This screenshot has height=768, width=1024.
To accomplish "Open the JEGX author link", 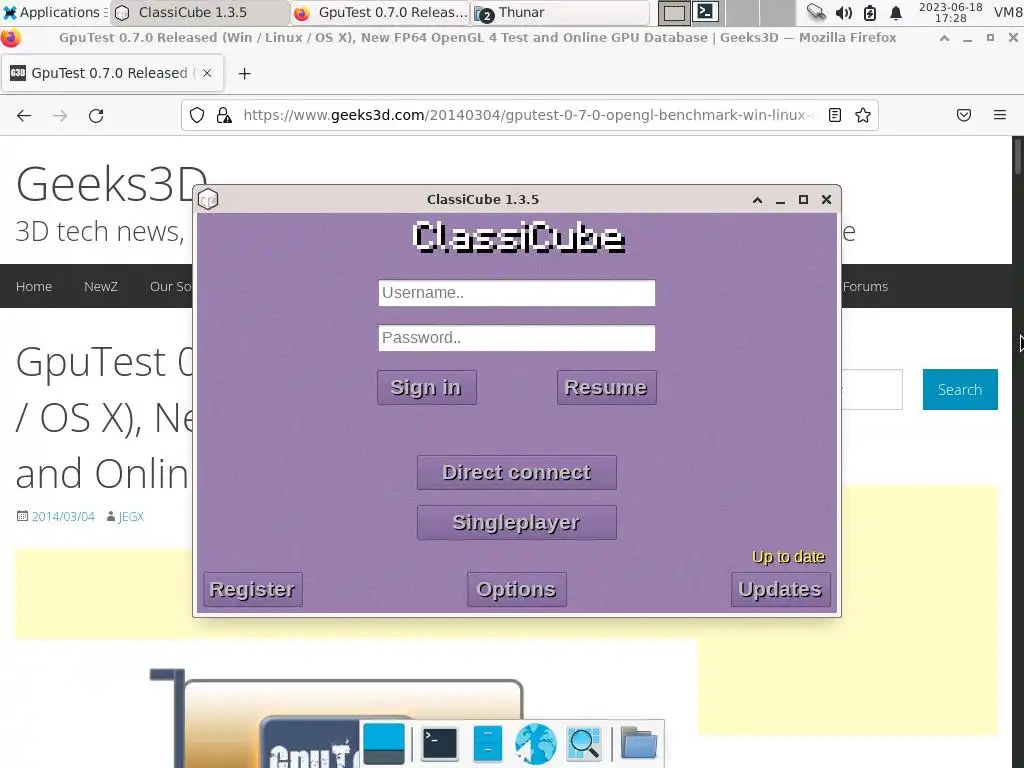I will tap(131, 517).
